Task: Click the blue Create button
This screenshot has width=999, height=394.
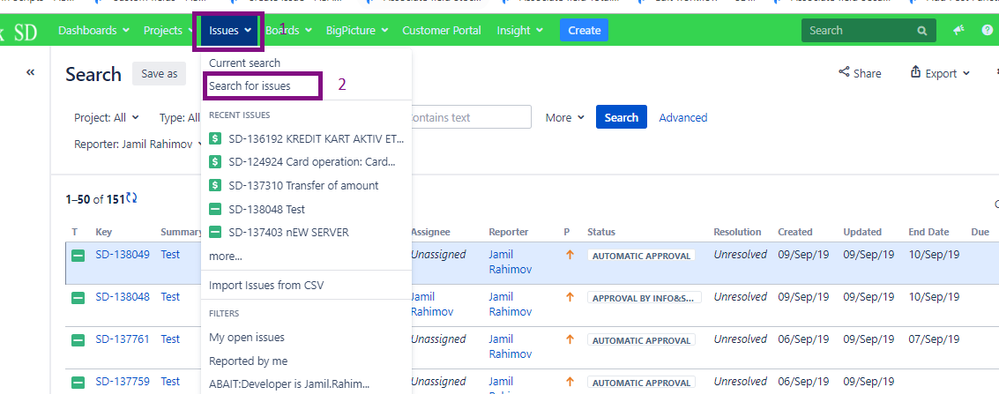Action: (584, 30)
